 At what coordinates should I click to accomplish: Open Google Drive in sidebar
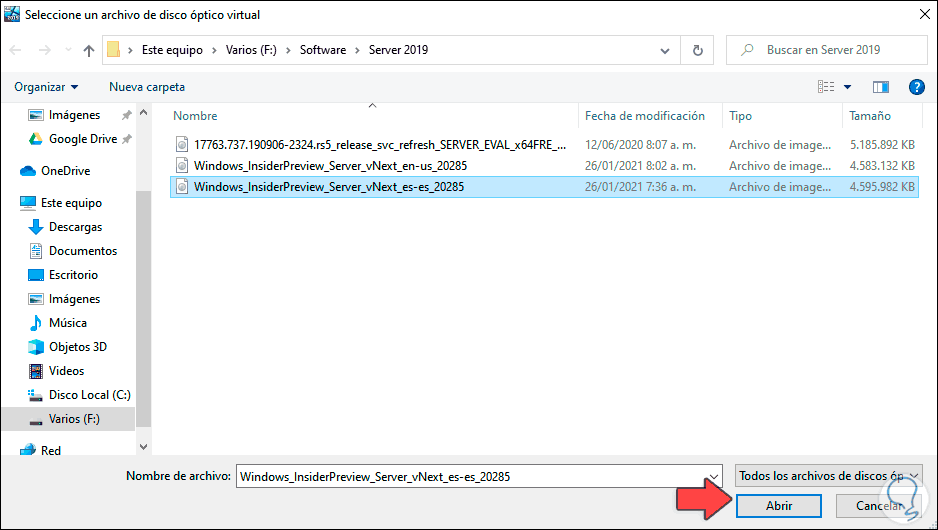[x=83, y=139]
